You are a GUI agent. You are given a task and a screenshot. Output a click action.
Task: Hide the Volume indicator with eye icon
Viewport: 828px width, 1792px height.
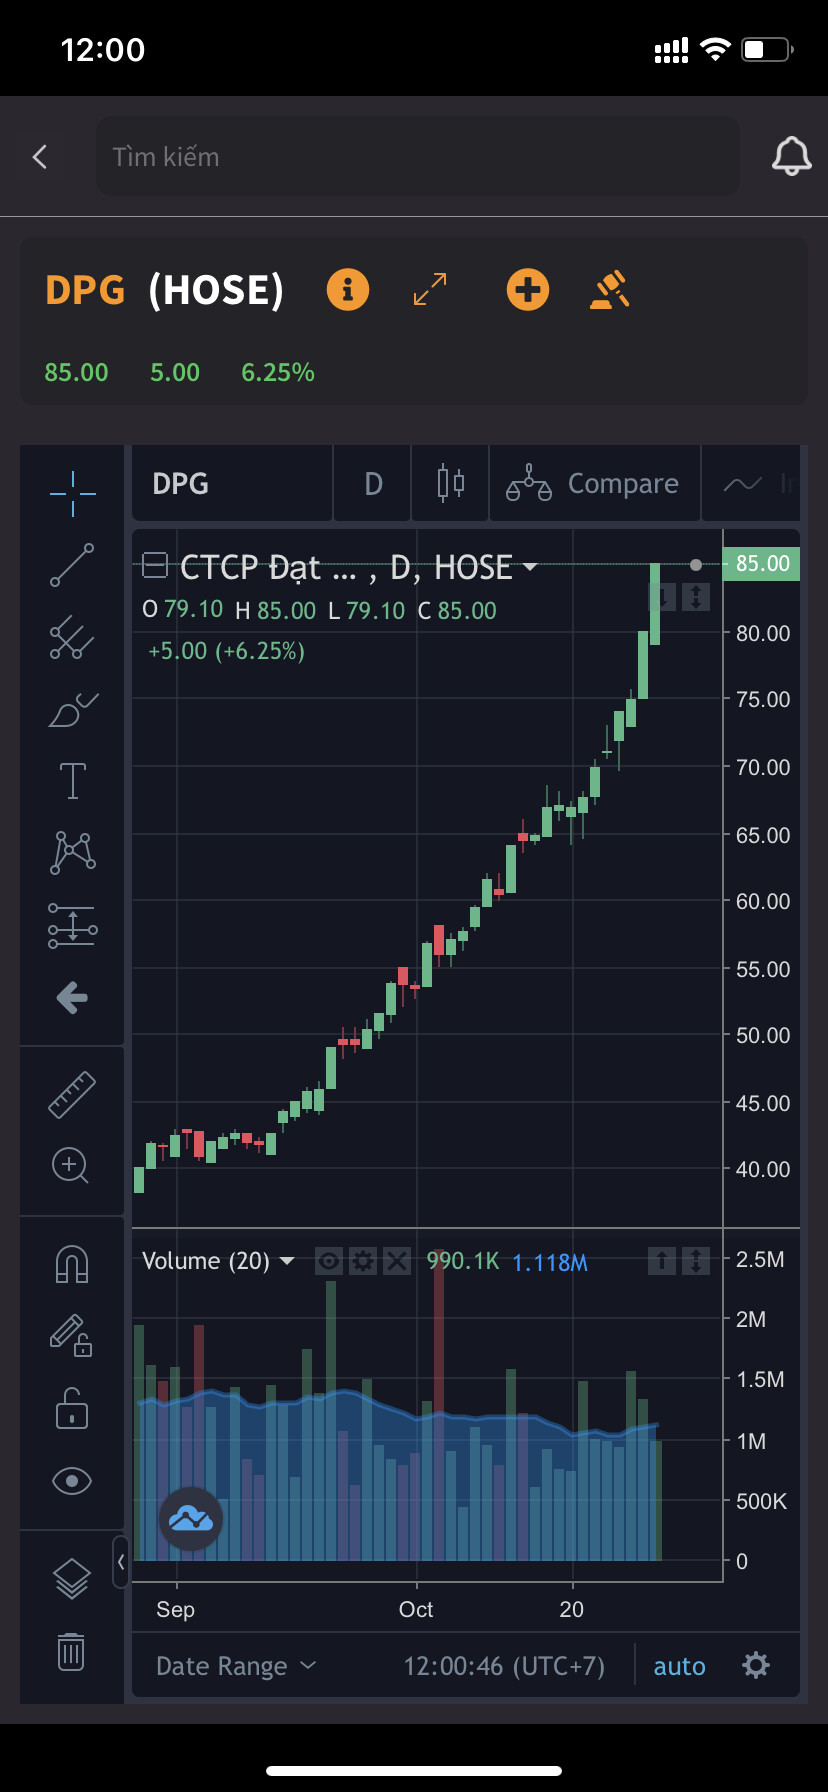329,1261
